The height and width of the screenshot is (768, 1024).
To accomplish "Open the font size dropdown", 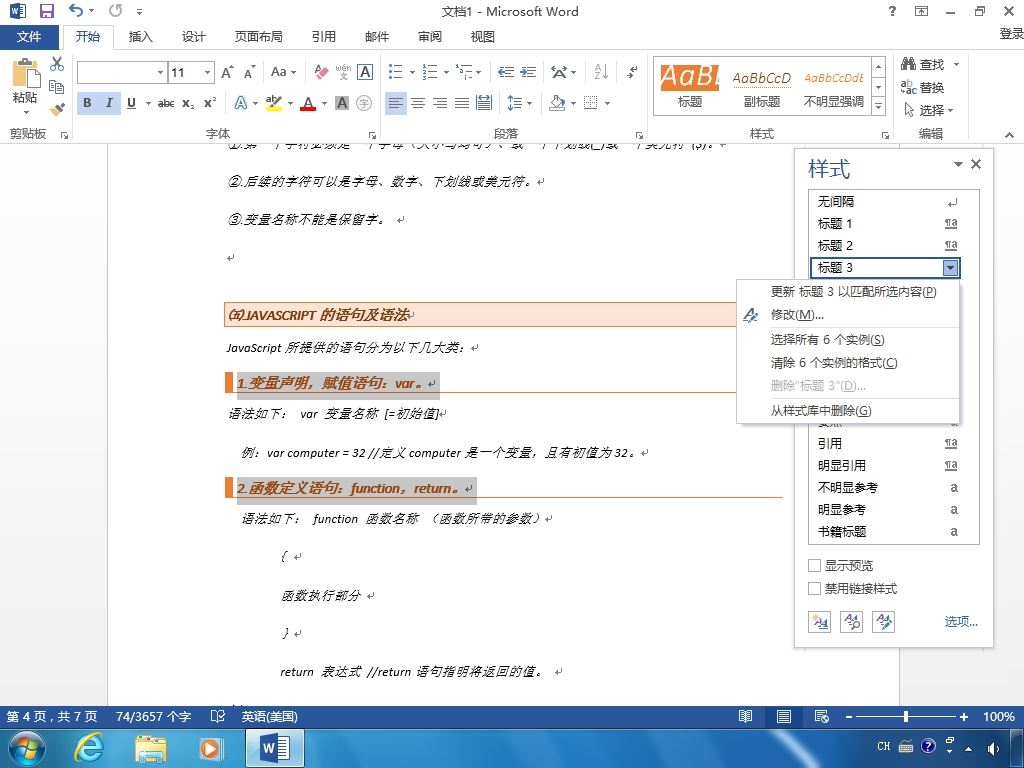I will coord(208,72).
